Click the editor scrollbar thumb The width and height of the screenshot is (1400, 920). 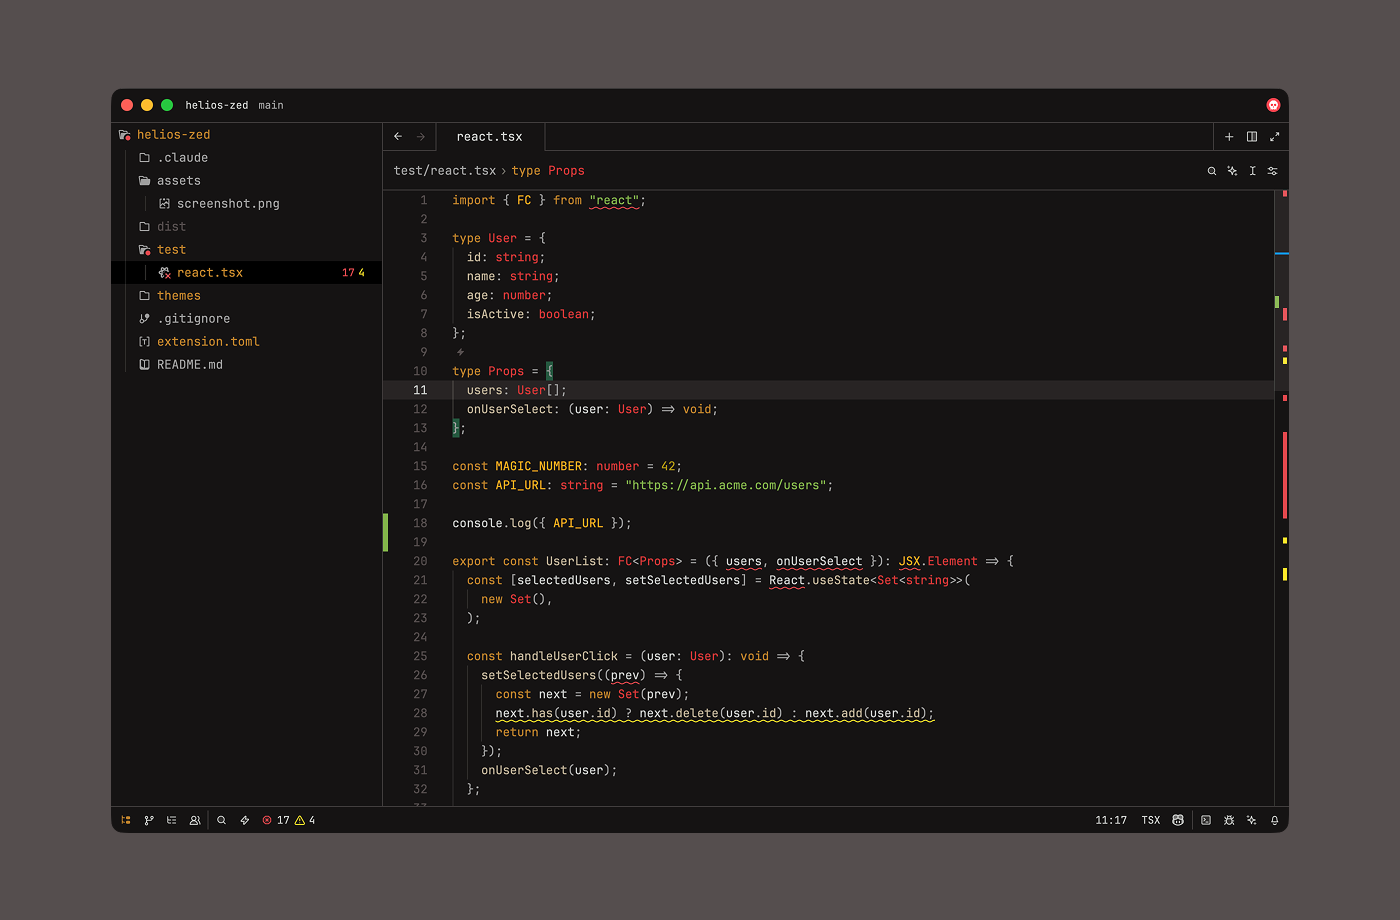coord(1282,290)
